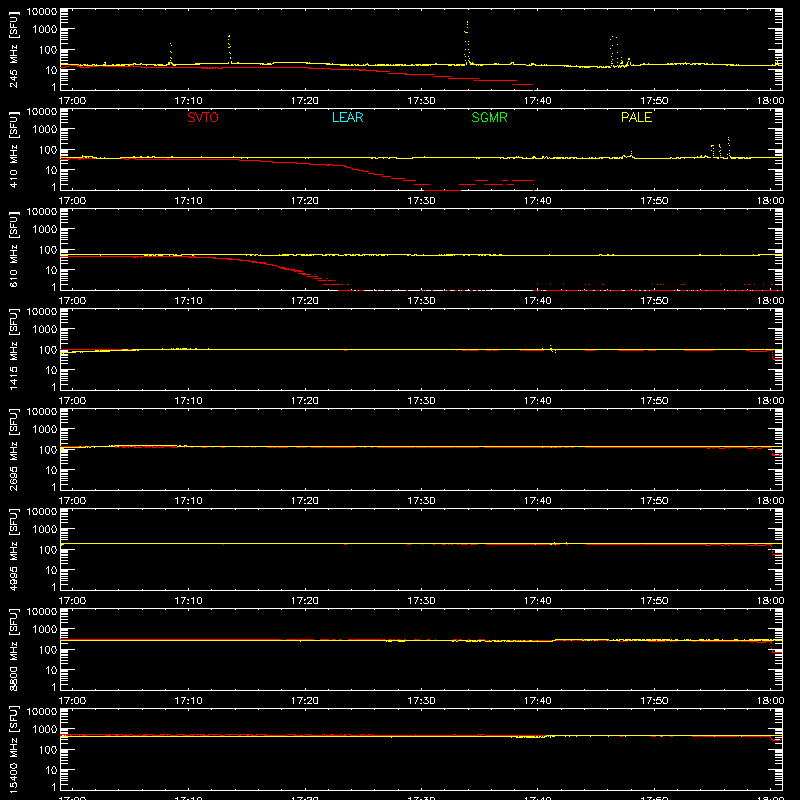Viewport: 800px width, 800px height.
Task: Click the red SVTO station label
Action: pos(203,117)
